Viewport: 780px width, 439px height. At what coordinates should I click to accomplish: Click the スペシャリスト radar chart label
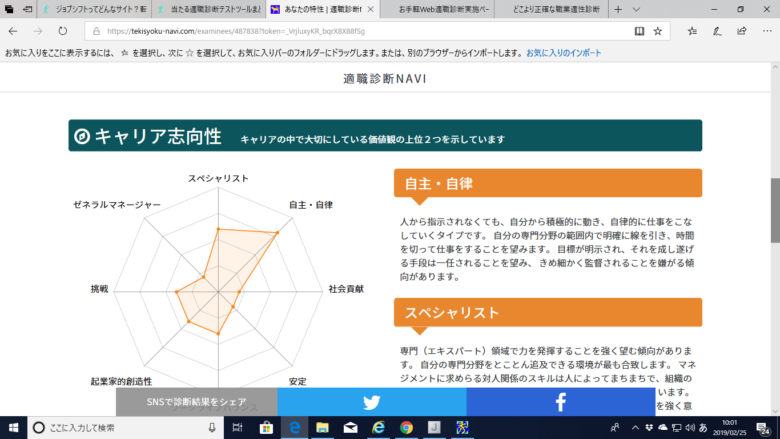pos(218,178)
